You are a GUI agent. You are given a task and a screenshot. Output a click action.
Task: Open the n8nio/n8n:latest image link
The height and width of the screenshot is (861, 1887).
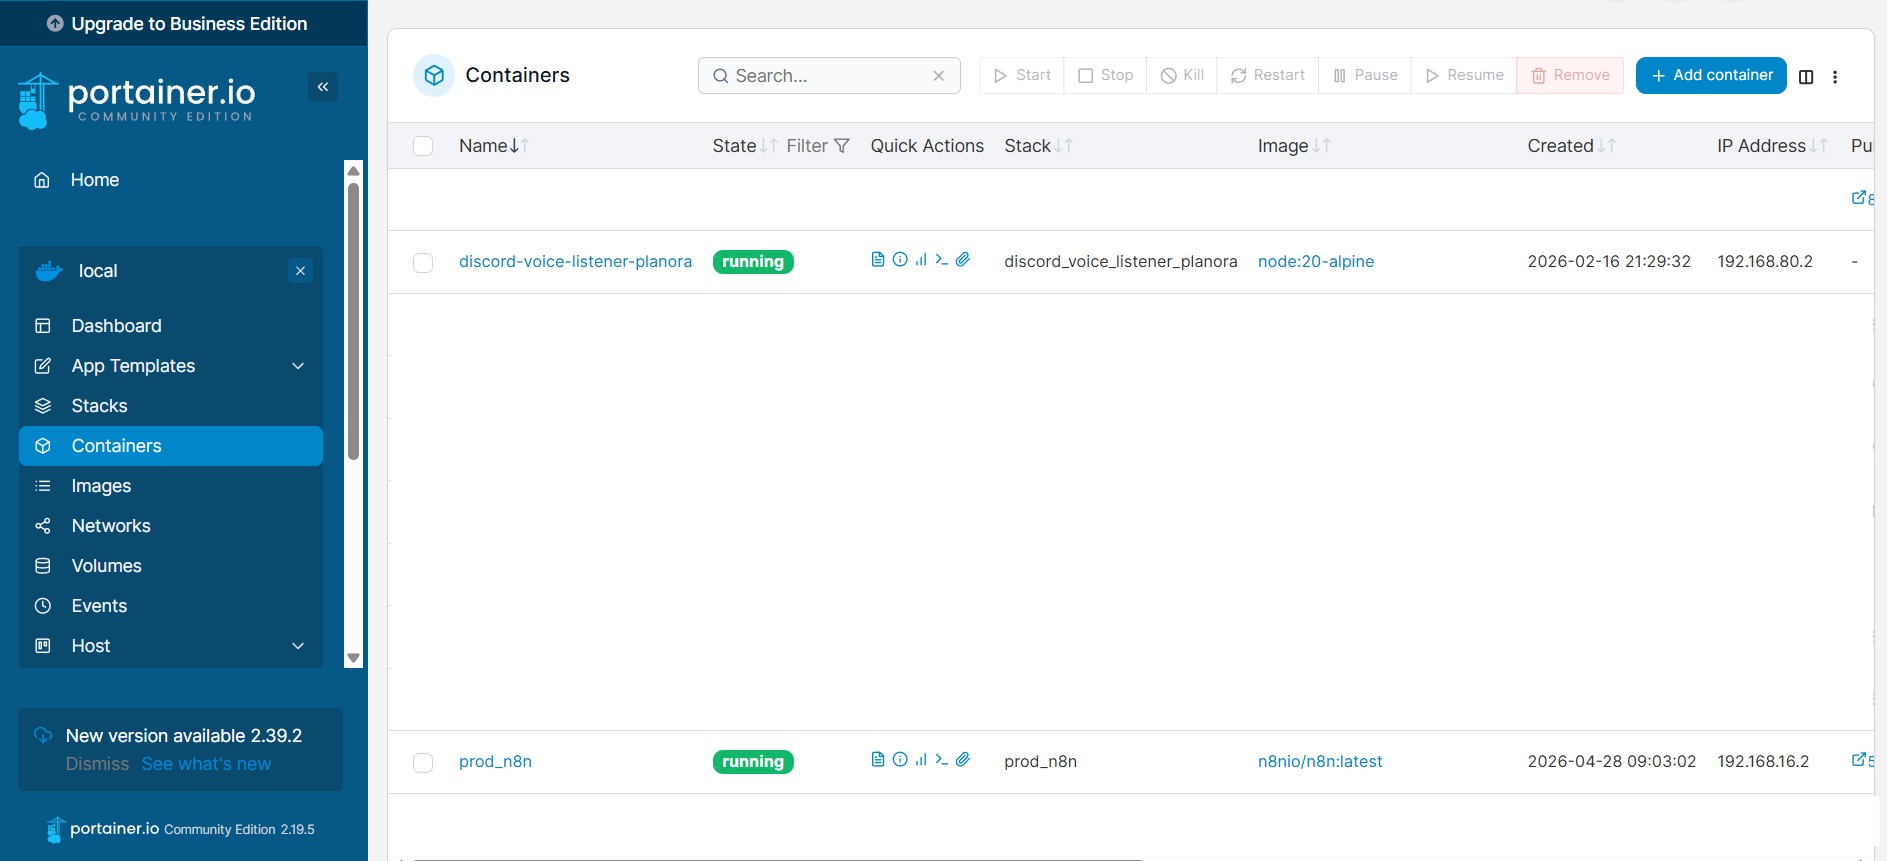click(1320, 761)
